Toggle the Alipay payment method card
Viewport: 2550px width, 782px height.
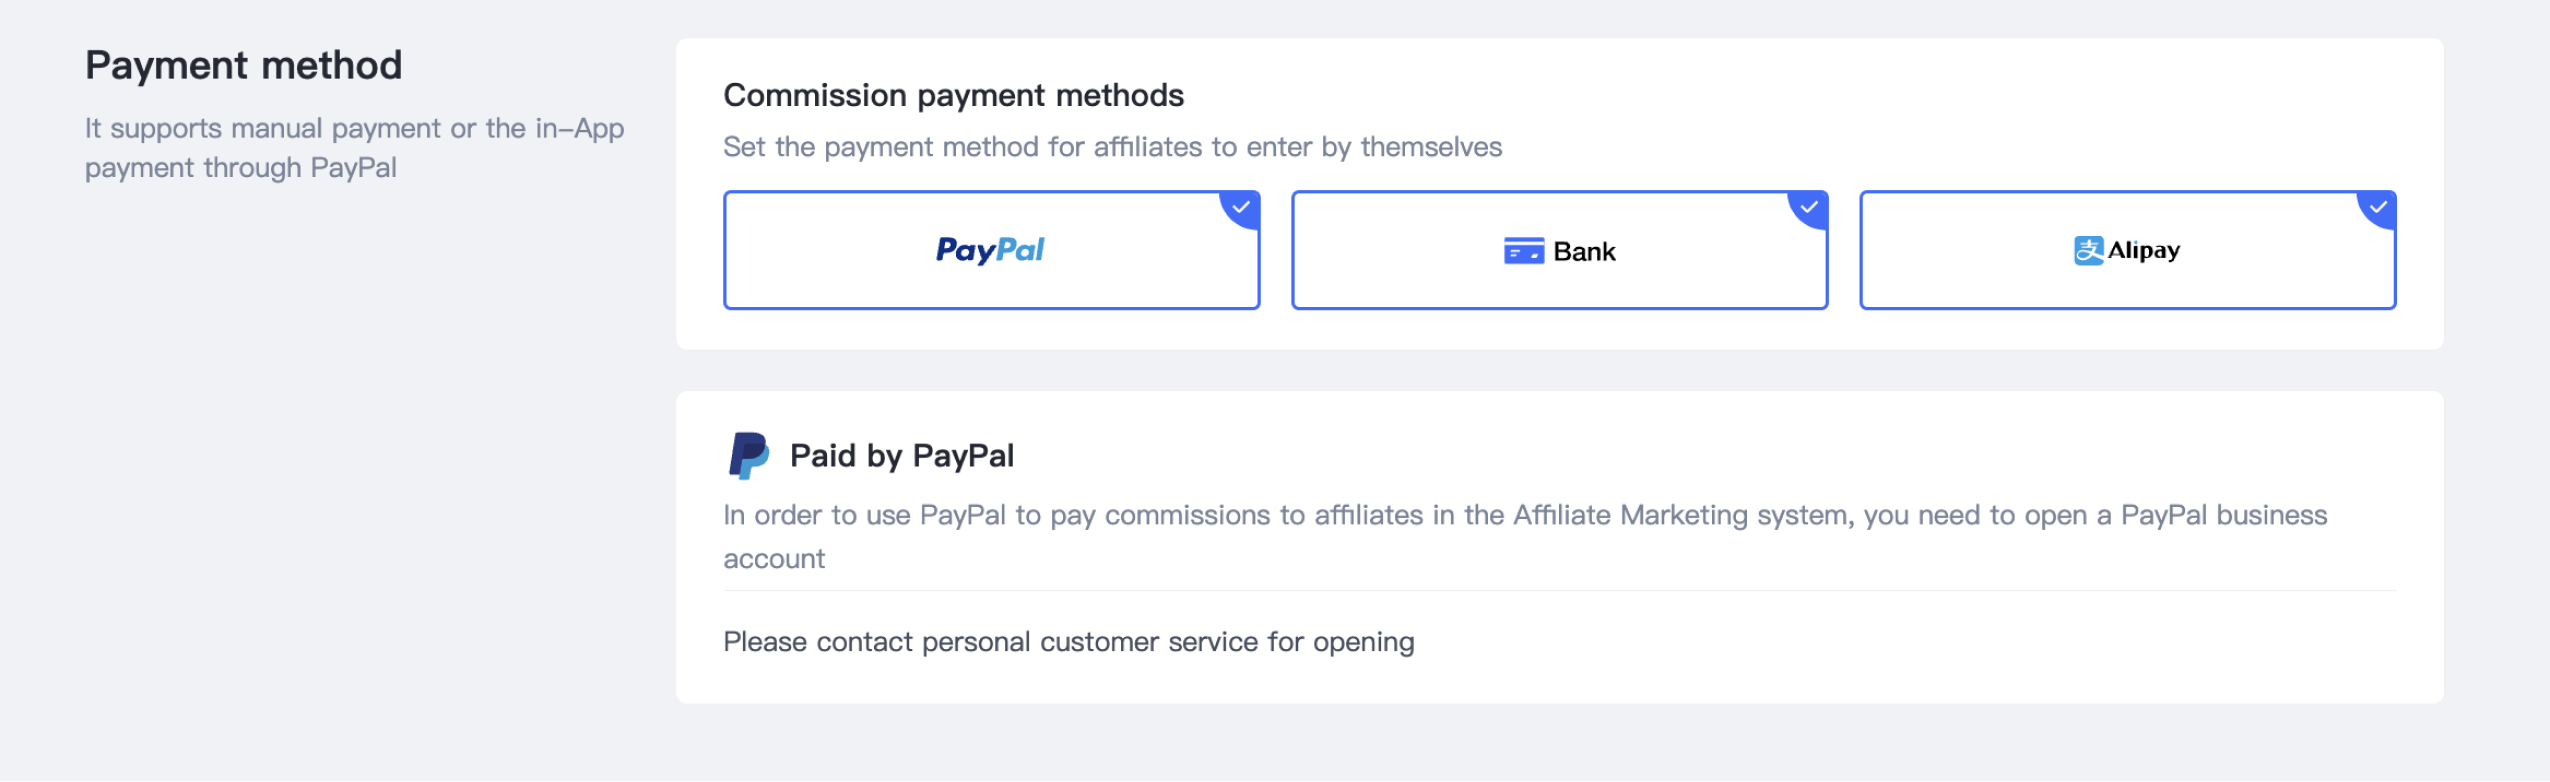coord(2127,250)
